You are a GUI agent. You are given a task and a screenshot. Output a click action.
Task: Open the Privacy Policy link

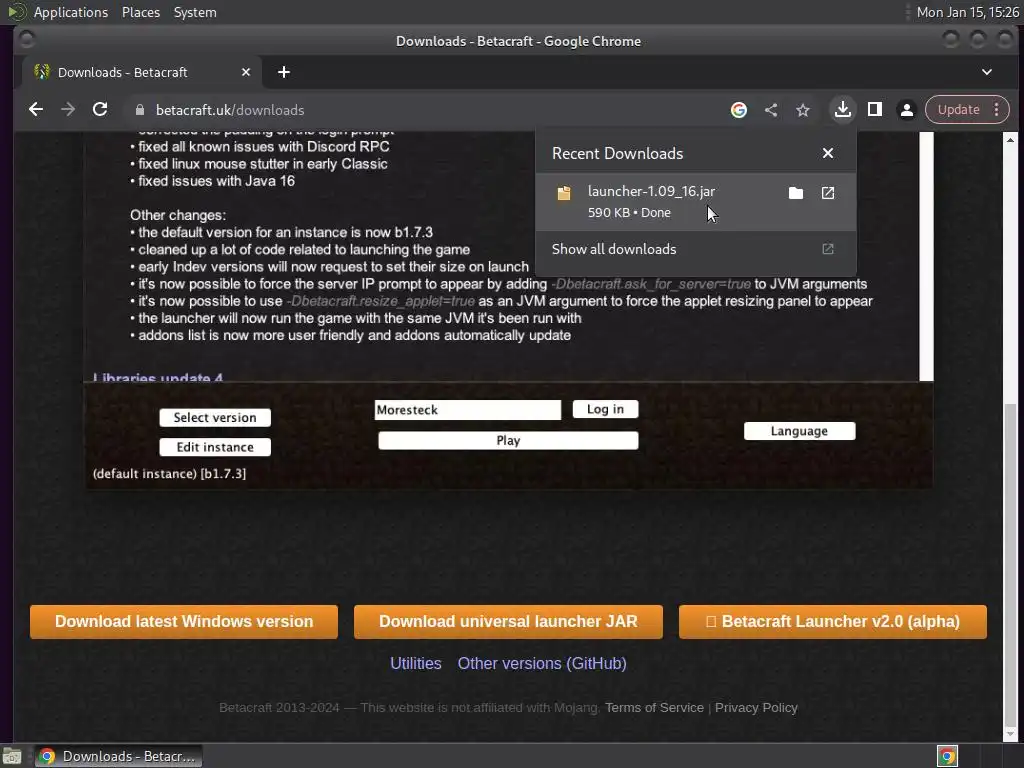pos(756,707)
